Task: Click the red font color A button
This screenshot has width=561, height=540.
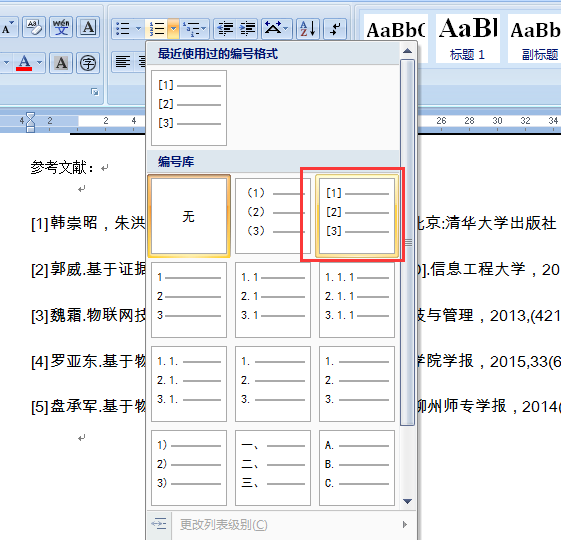Action: coord(24,63)
